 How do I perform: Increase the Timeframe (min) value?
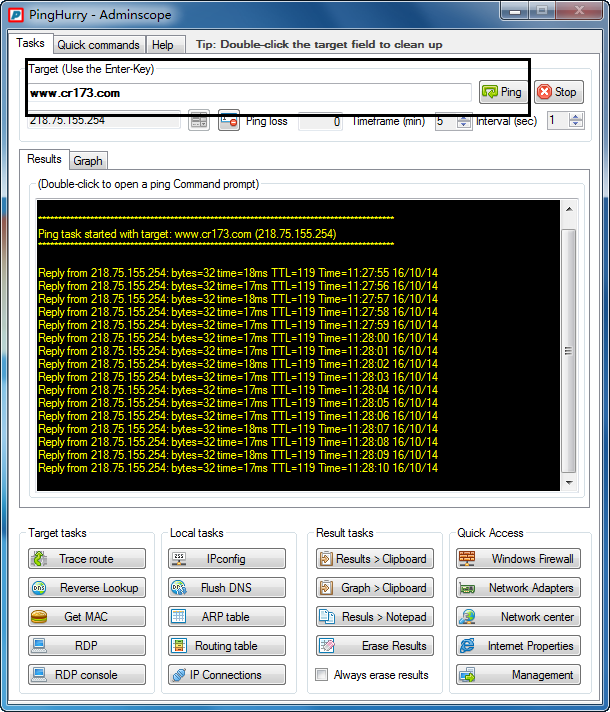pos(464,118)
